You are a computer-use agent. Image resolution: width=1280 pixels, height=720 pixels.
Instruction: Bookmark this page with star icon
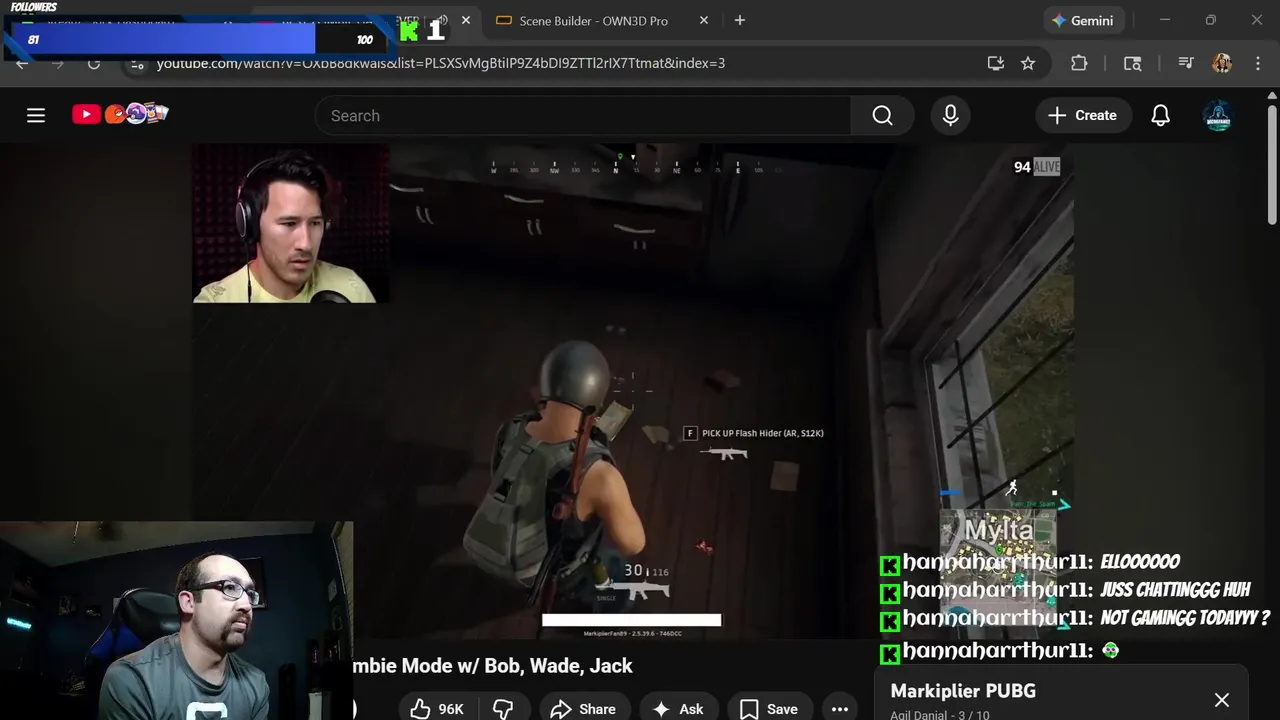[x=1028, y=63]
